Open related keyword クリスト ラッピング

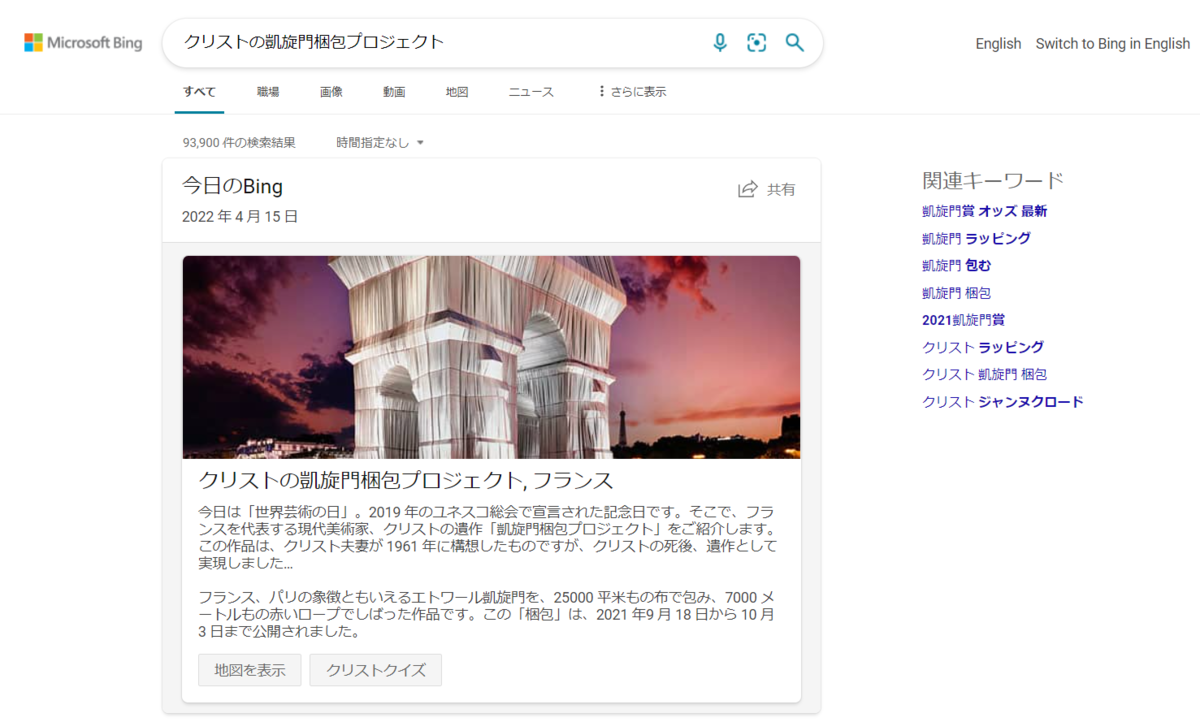tap(983, 347)
